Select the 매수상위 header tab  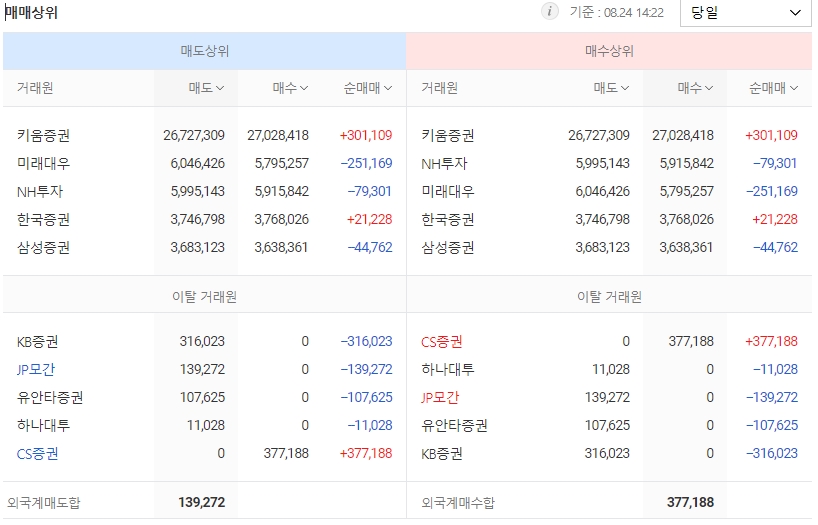pyautogui.click(x=609, y=51)
